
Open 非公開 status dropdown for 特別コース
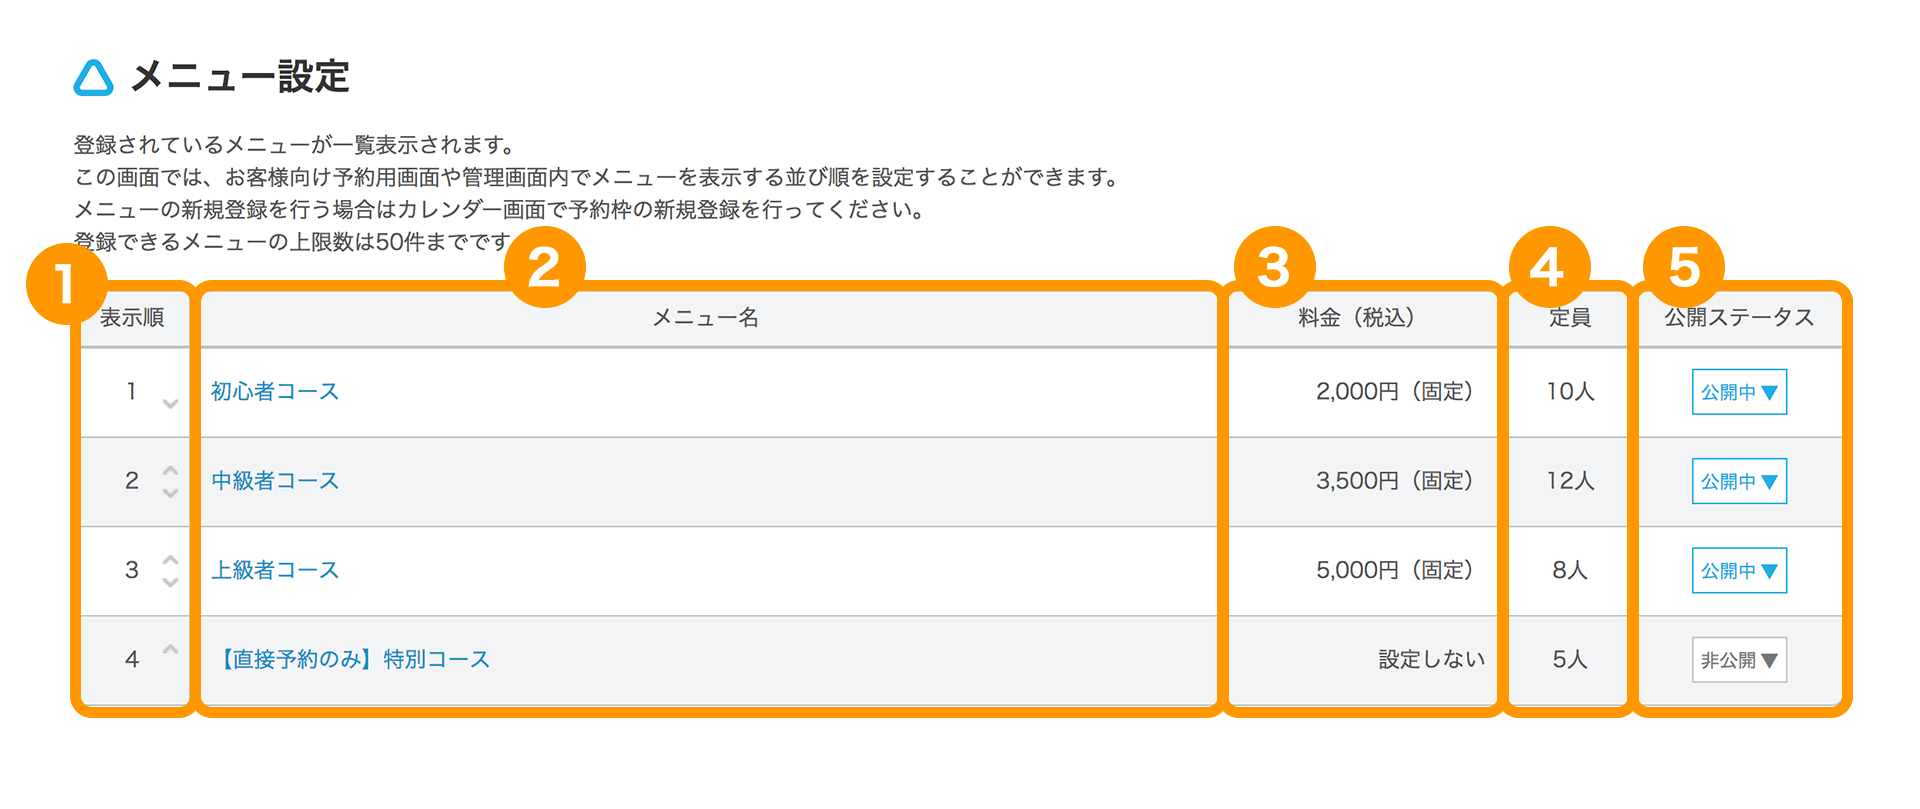tap(1739, 660)
